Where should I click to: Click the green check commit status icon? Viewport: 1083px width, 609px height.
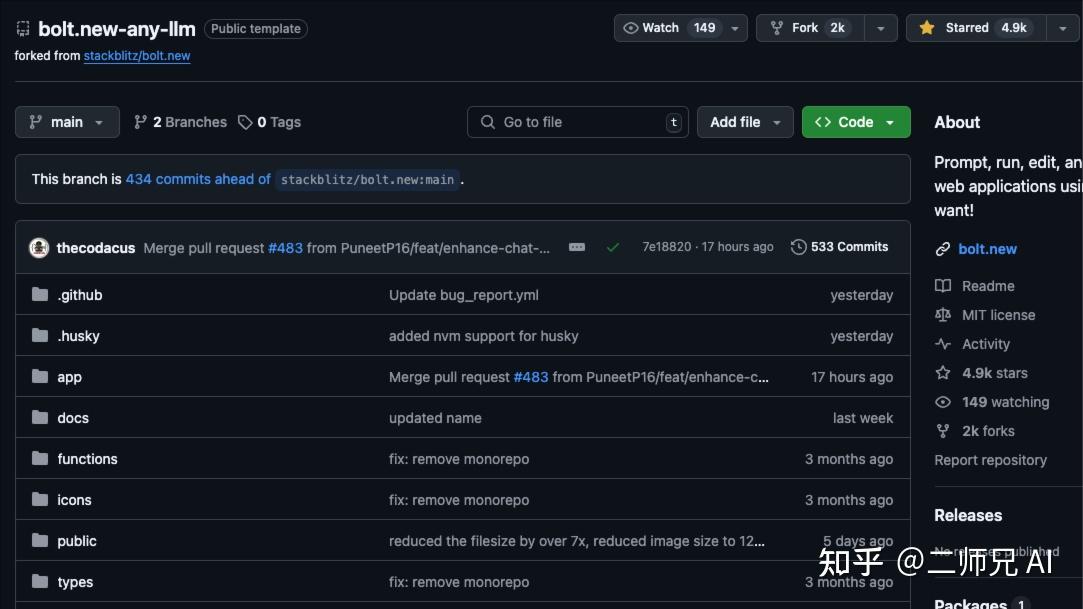(x=613, y=247)
